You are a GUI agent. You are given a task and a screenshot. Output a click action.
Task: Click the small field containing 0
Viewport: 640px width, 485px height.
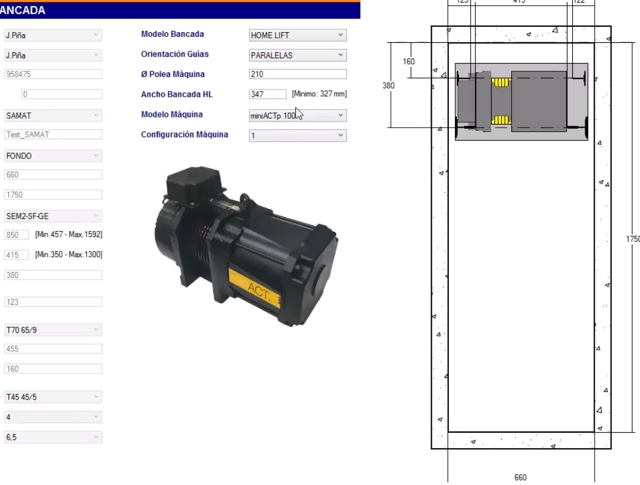point(61,94)
